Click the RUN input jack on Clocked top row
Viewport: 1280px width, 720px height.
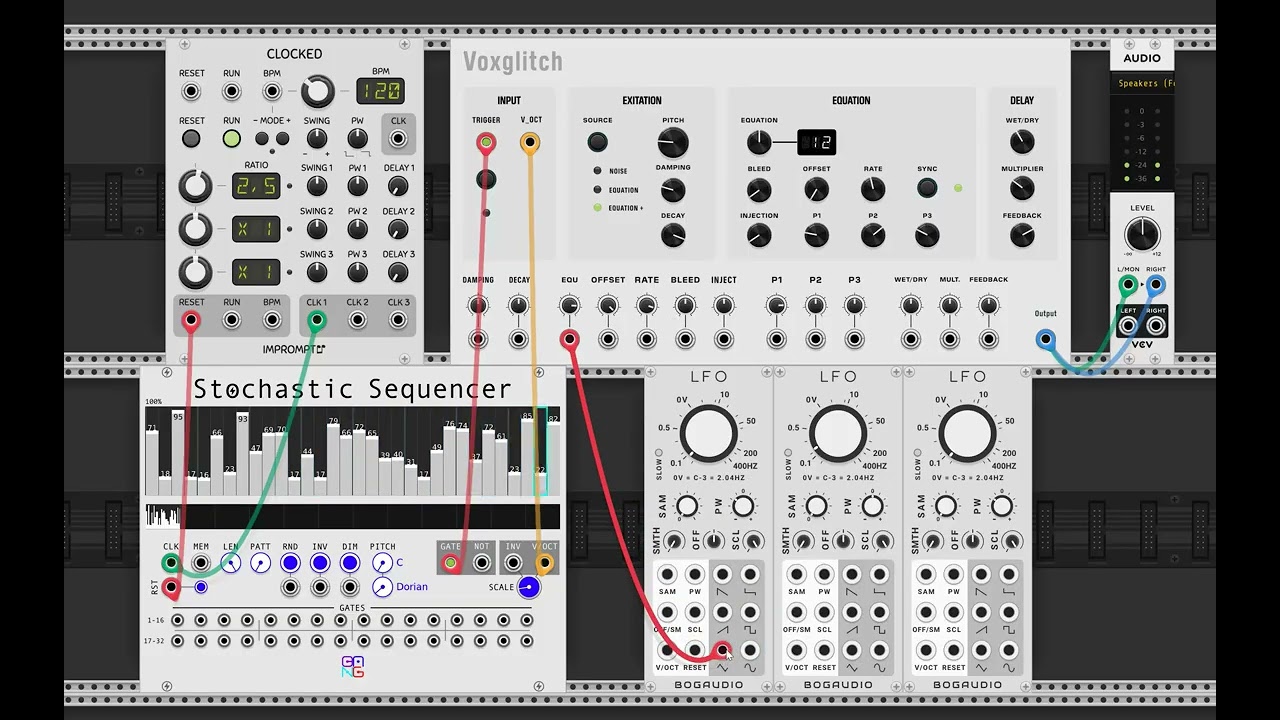(231, 92)
